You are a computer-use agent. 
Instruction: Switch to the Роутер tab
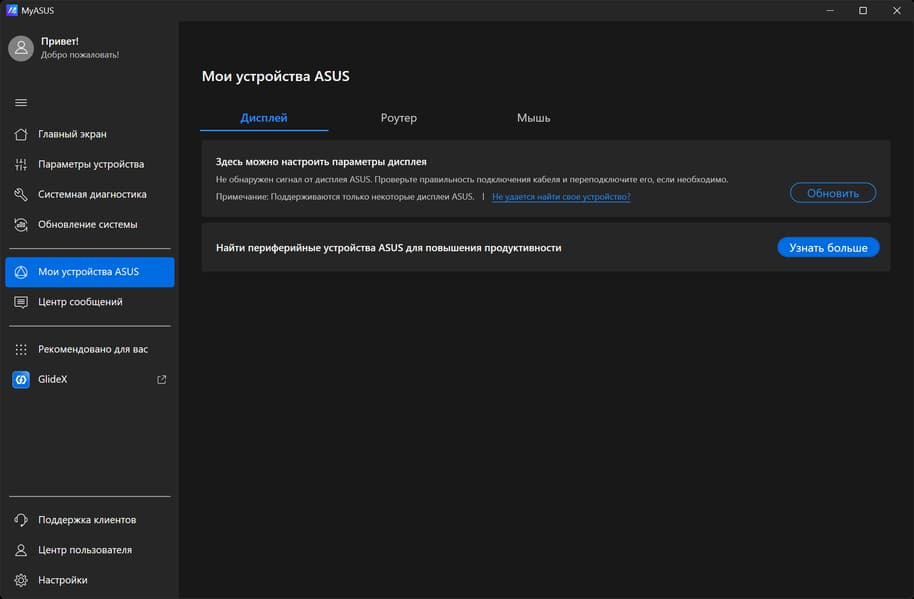pos(398,118)
